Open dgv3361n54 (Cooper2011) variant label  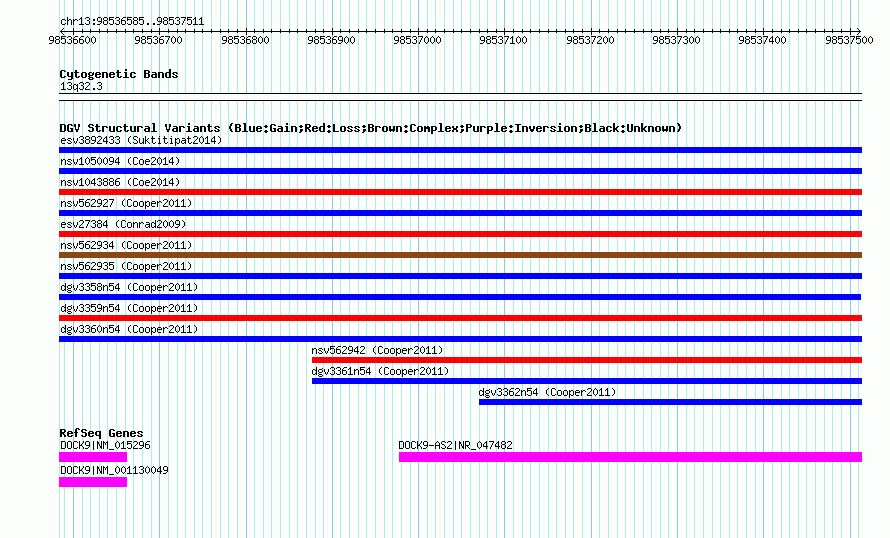point(380,371)
